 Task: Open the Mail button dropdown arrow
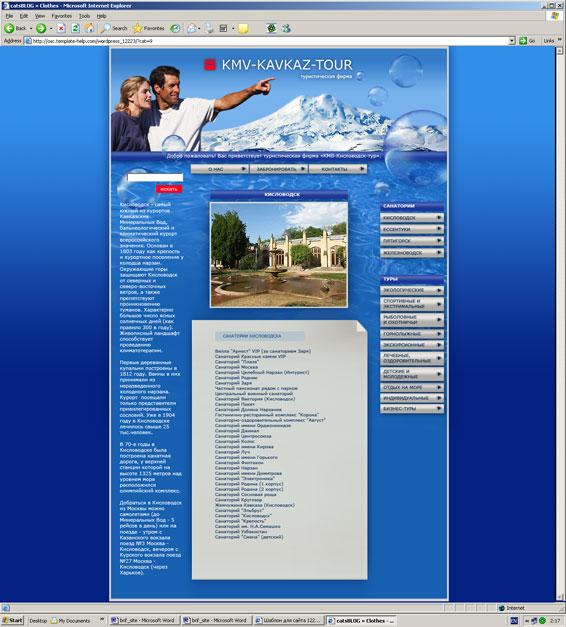[199, 29]
